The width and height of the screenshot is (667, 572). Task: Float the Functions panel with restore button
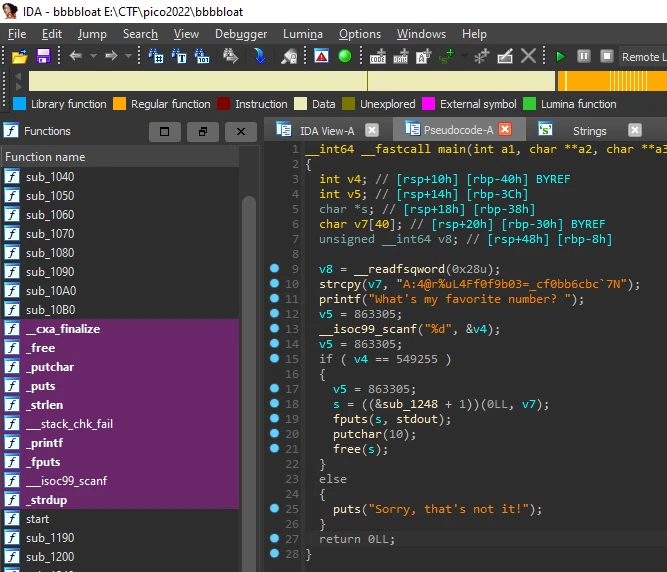point(203,131)
